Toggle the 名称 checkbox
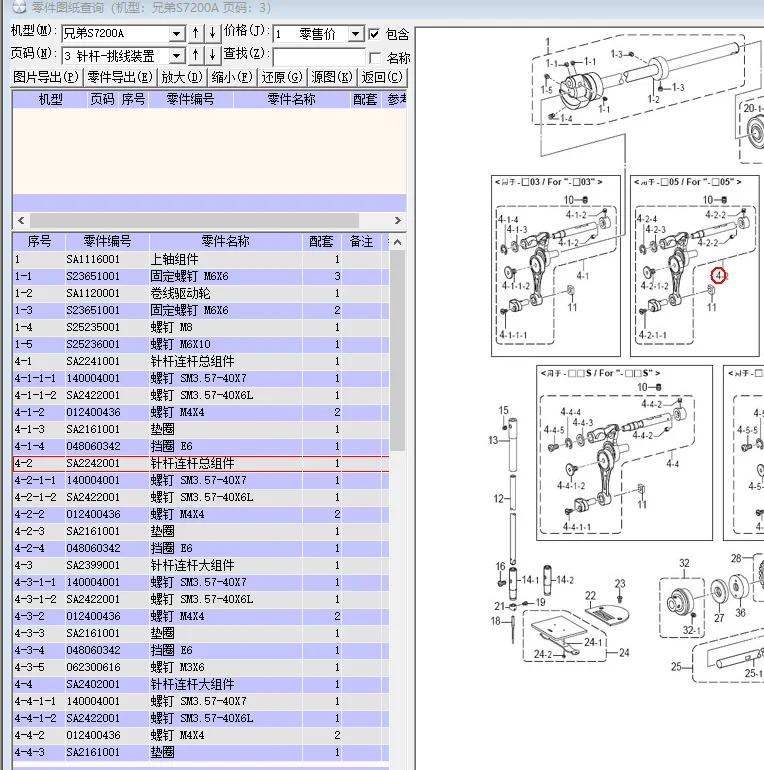This screenshot has height=770, width=764. 375,58
